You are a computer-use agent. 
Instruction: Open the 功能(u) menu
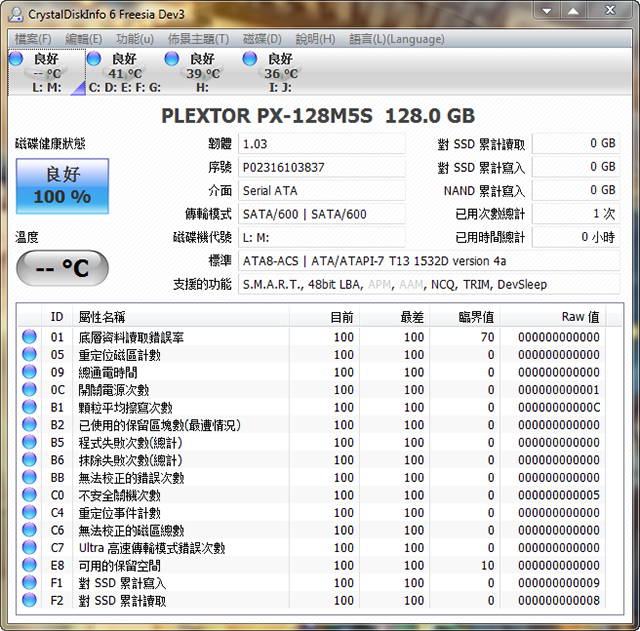tap(135, 39)
